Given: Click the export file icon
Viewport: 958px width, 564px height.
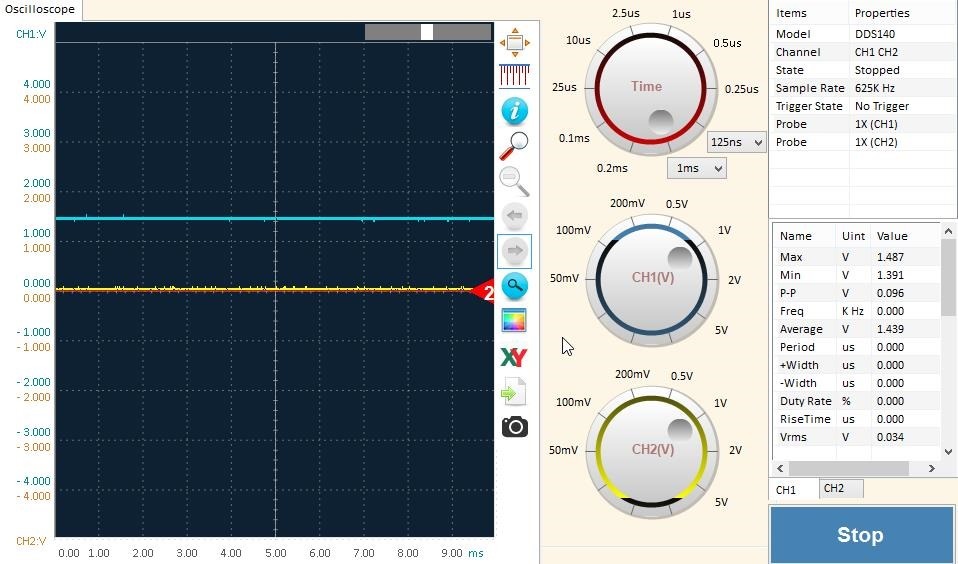Looking at the screenshot, I should (x=514, y=393).
